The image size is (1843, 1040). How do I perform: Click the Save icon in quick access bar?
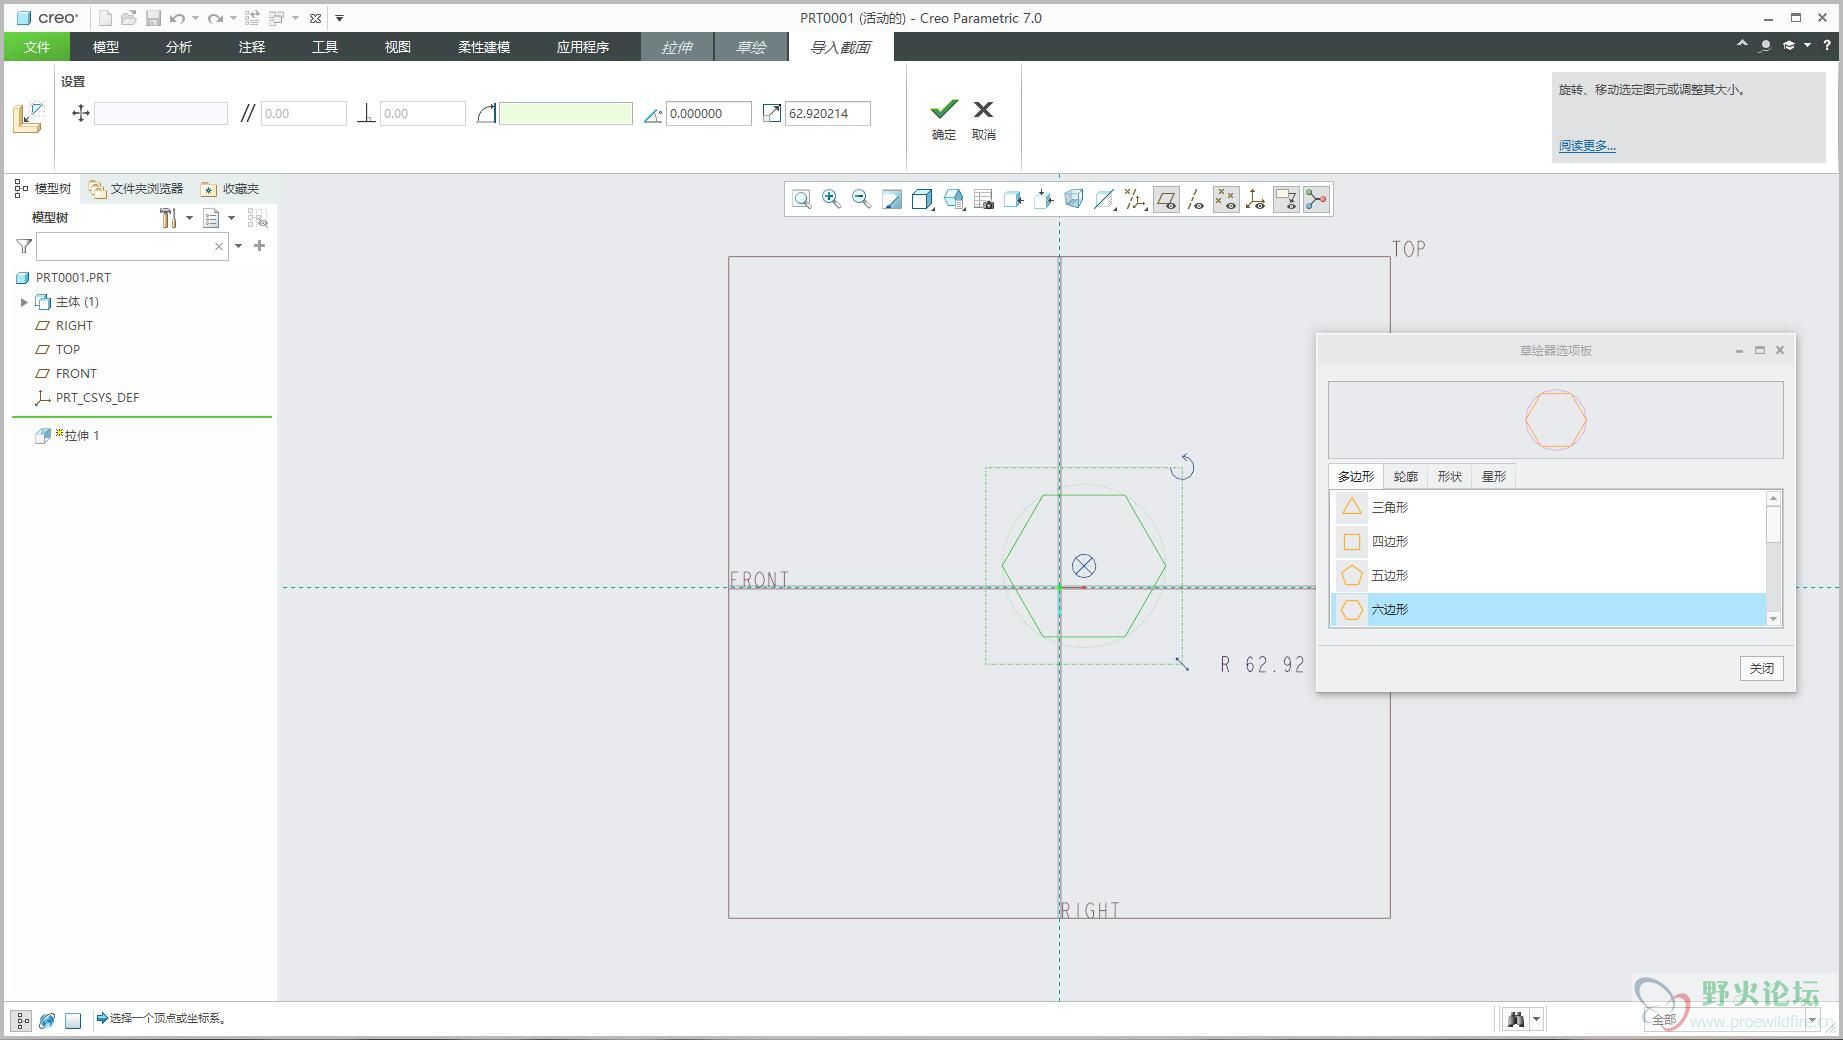(153, 18)
